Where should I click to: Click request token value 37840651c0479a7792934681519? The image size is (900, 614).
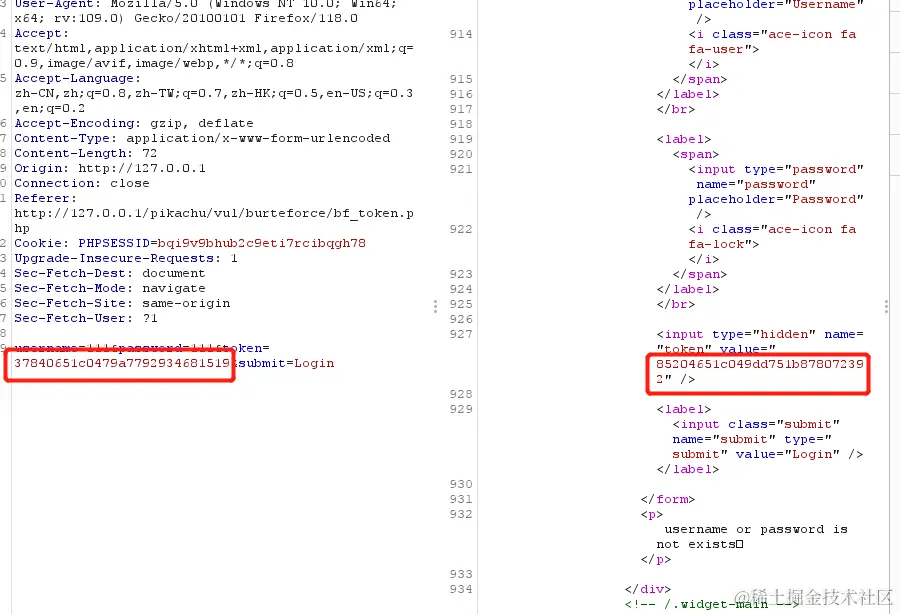pos(122,363)
